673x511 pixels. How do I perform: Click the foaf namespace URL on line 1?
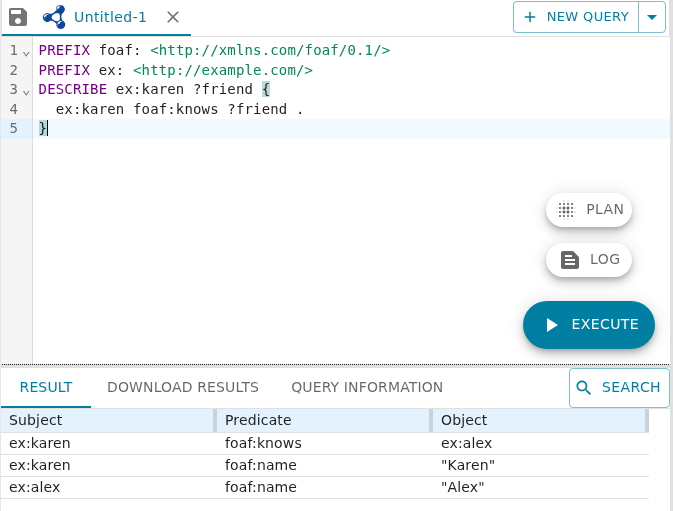[x=270, y=50]
